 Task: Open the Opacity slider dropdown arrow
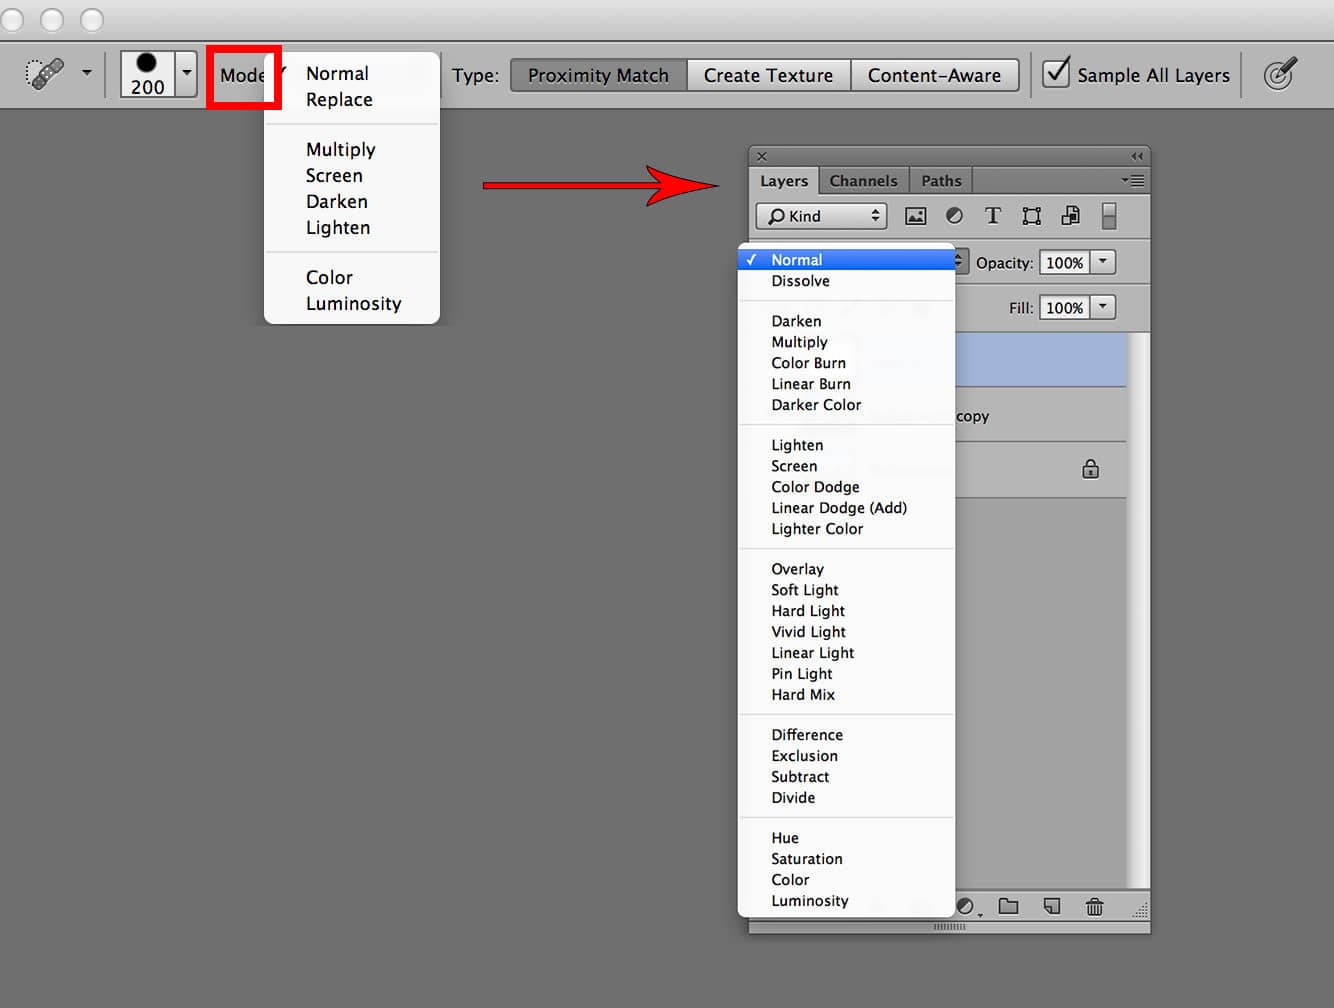pyautogui.click(x=1103, y=262)
